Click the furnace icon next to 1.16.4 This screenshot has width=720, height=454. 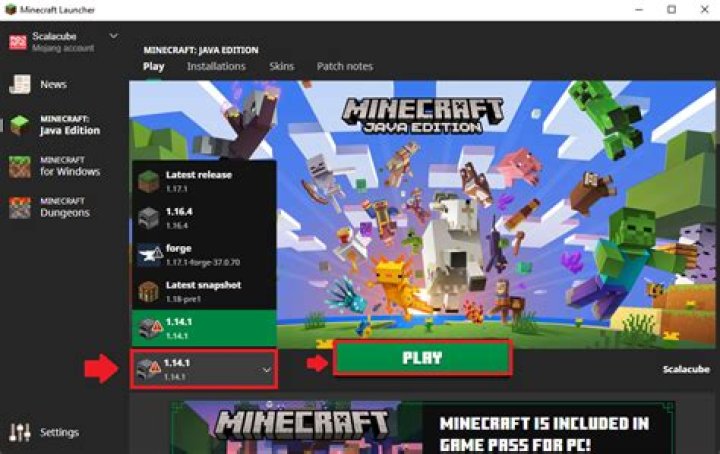[x=148, y=218]
